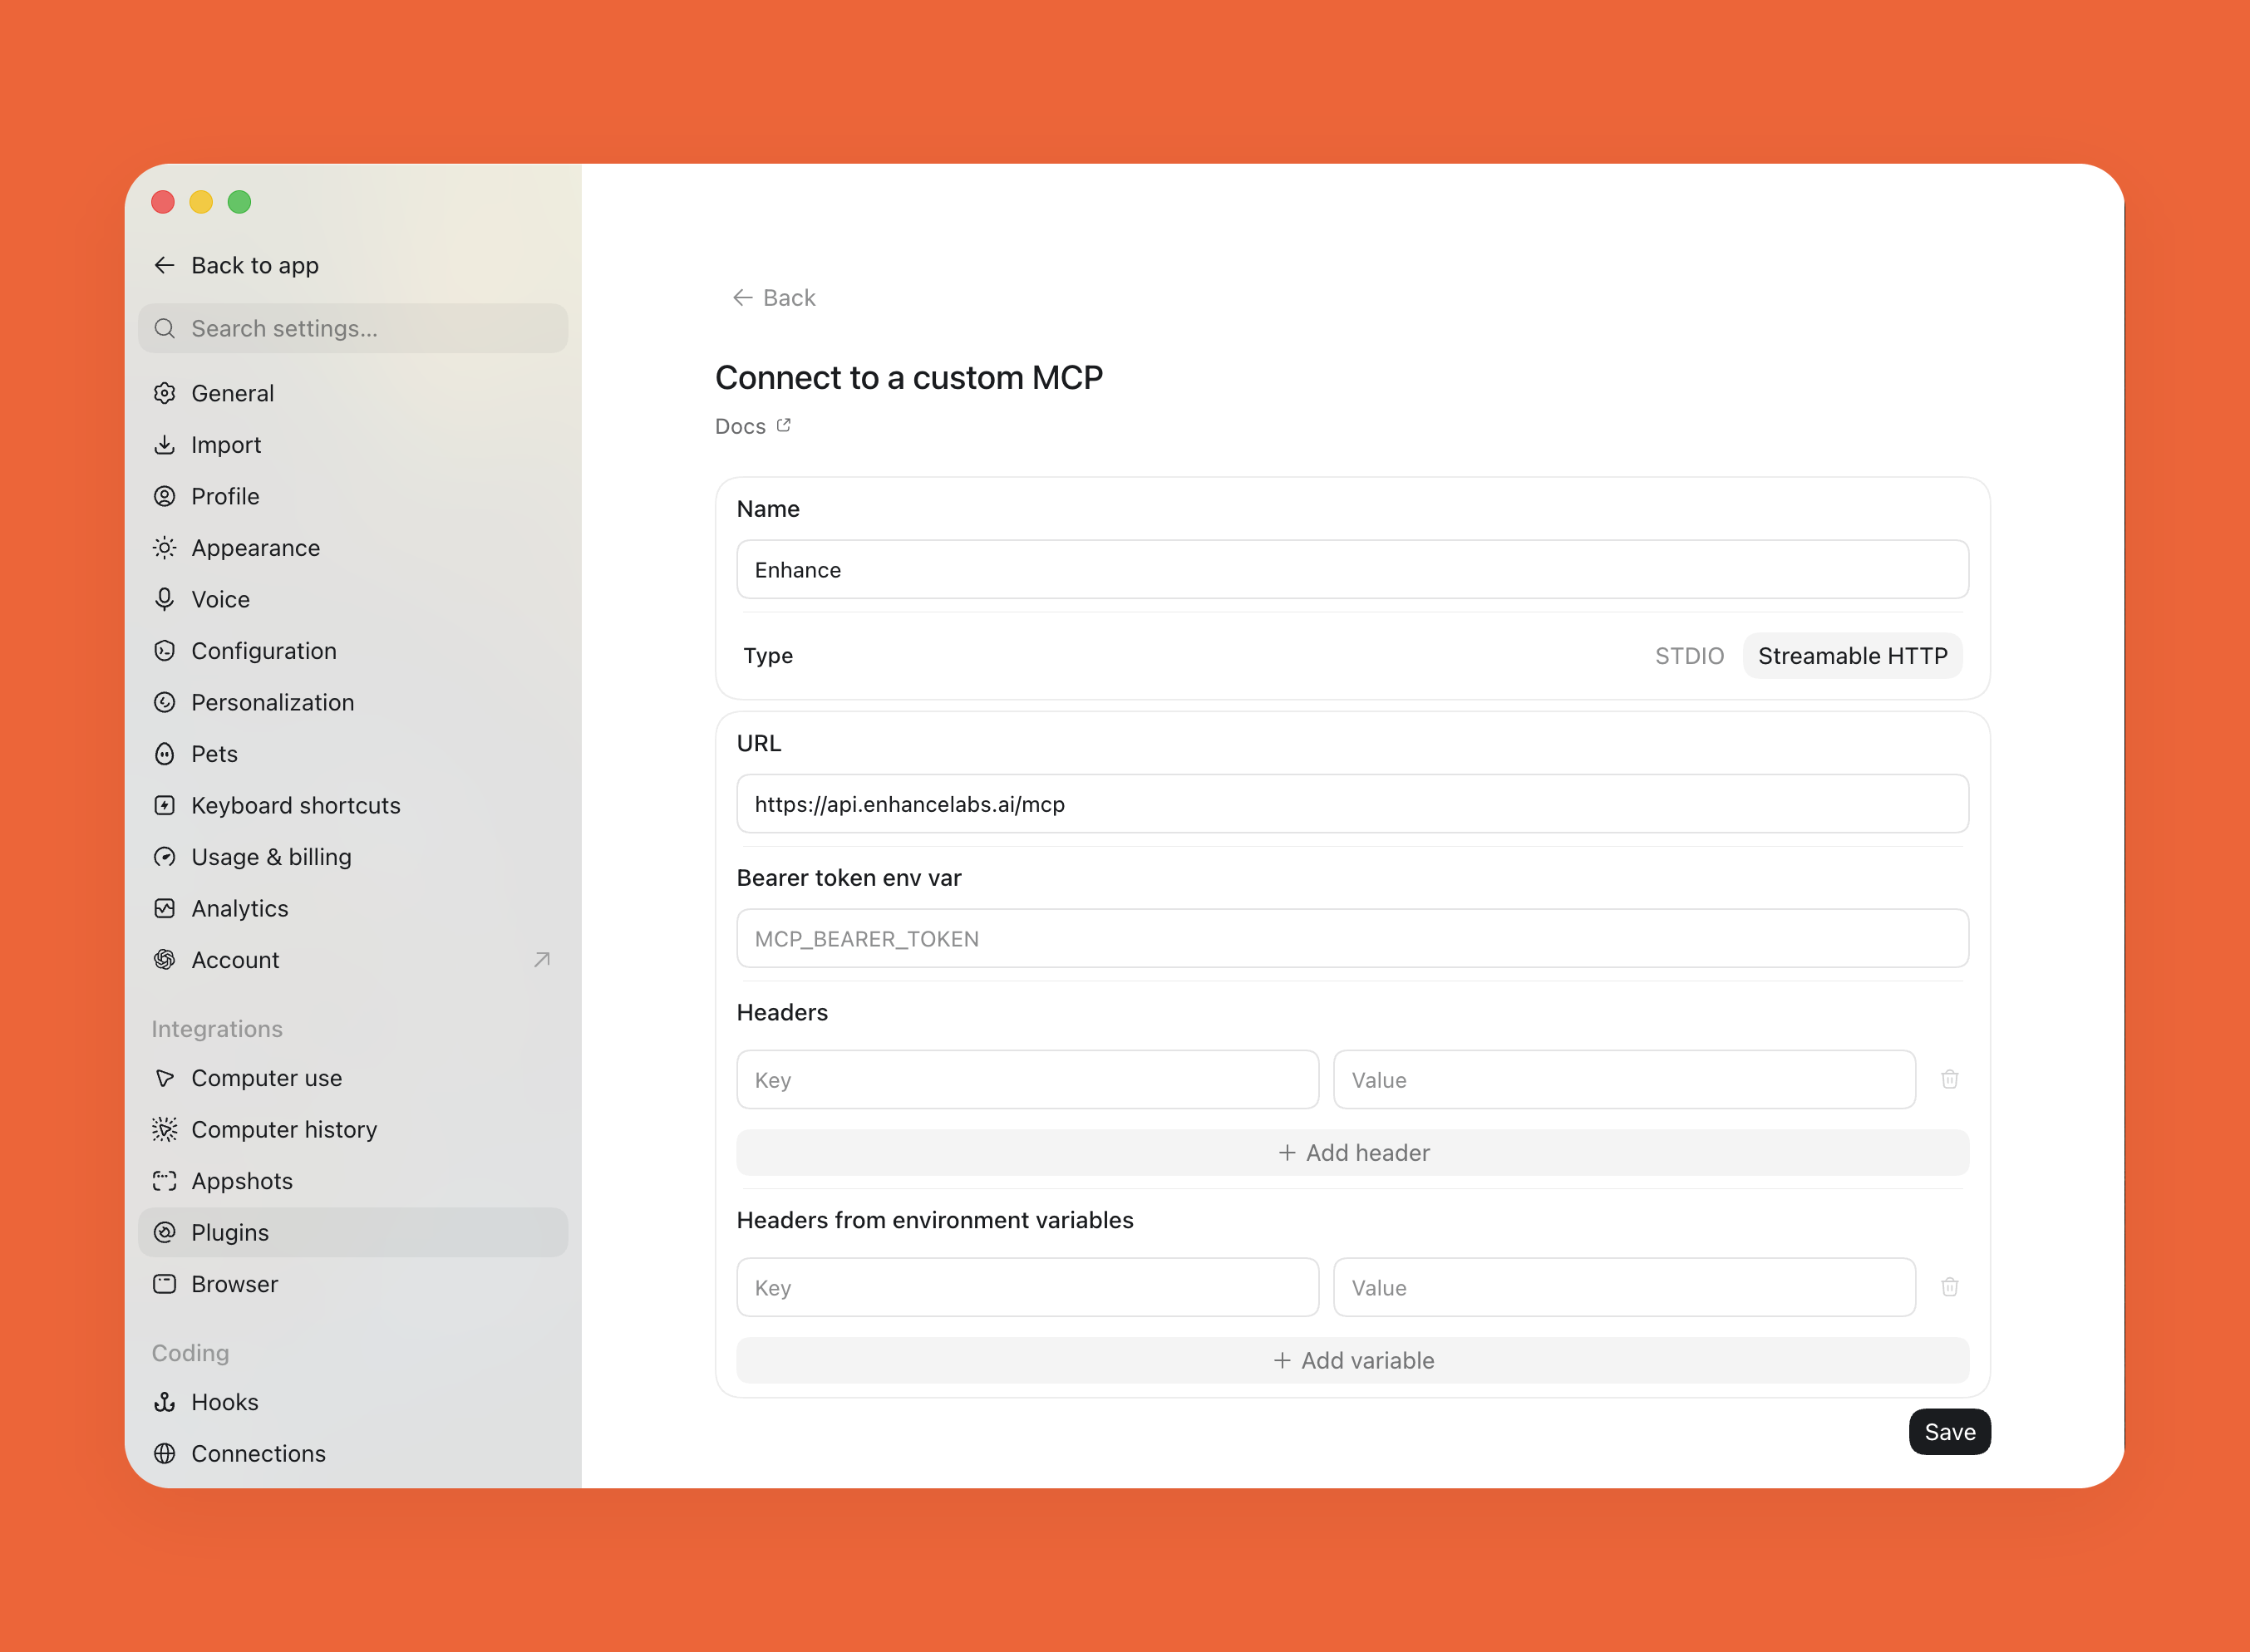Click the "Headers from environment variables" label
This screenshot has width=2250, height=1652.
tap(935, 1220)
